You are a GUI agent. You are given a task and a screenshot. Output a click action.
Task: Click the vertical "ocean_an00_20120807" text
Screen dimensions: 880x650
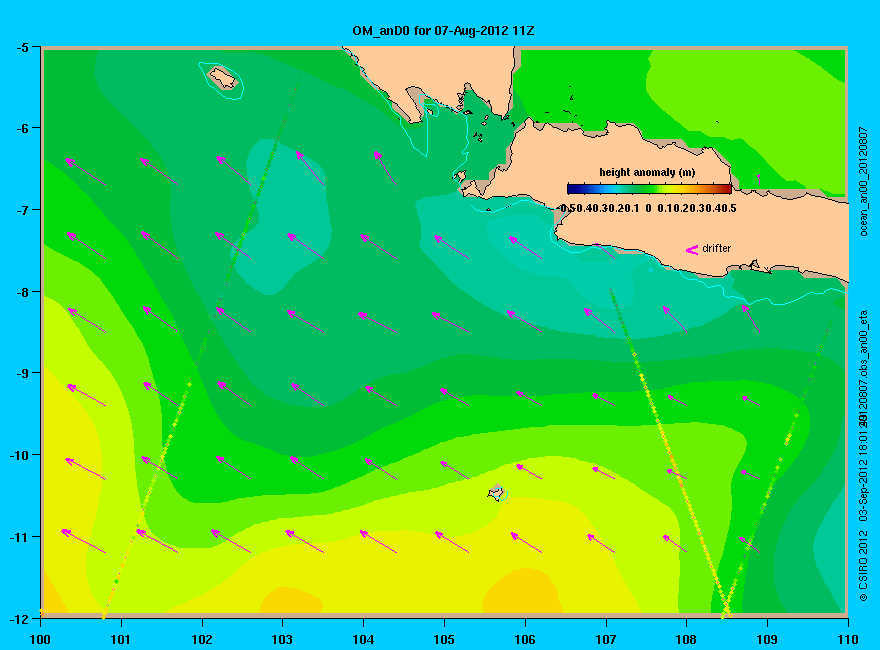pyautogui.click(x=864, y=182)
